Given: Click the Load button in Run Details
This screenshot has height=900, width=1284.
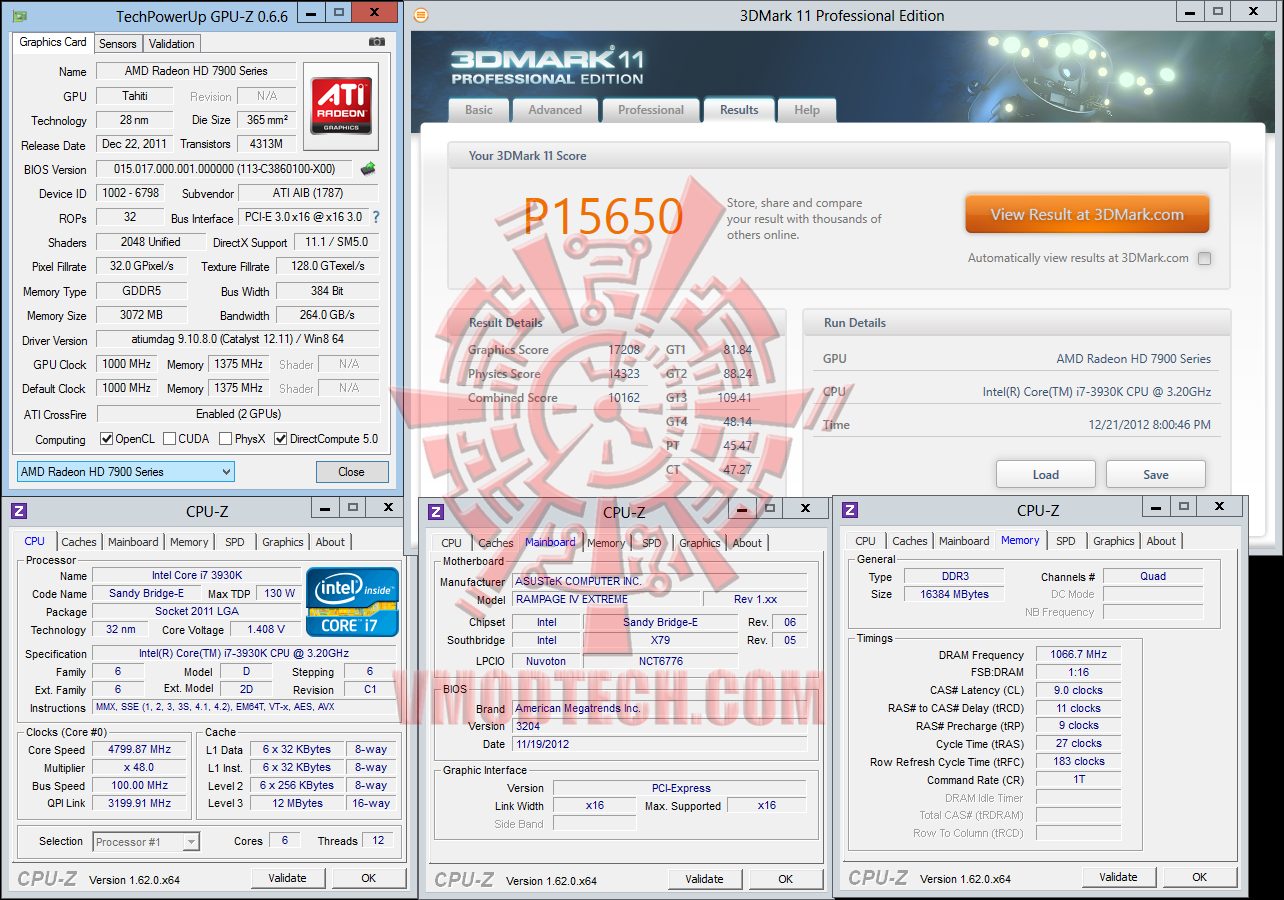Looking at the screenshot, I should pyautogui.click(x=1046, y=475).
